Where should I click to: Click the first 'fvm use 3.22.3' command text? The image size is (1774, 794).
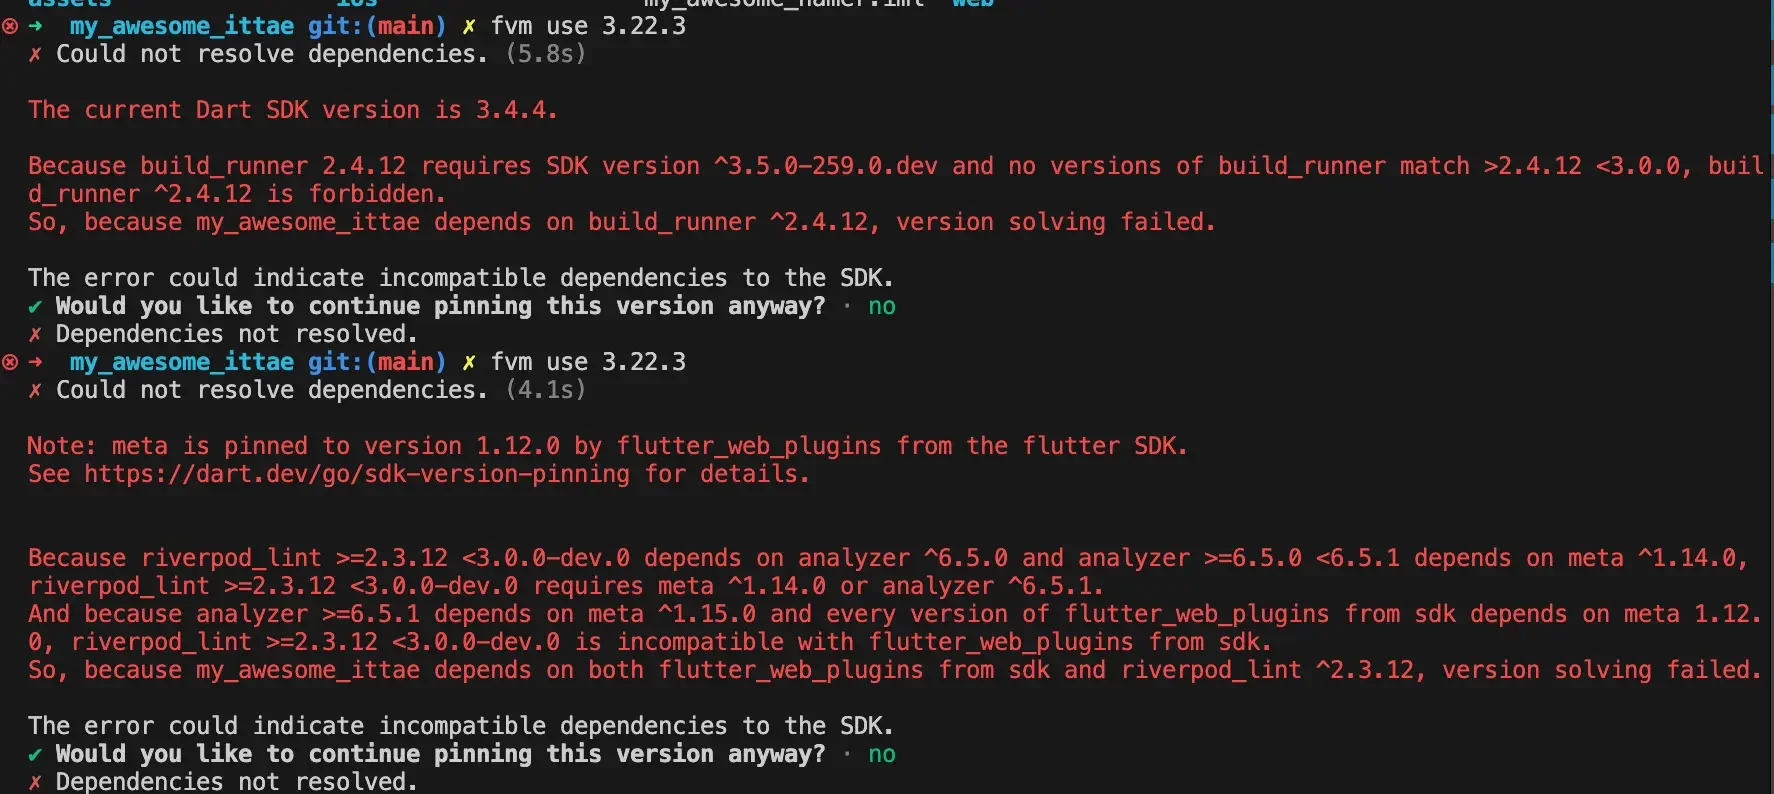coord(588,26)
